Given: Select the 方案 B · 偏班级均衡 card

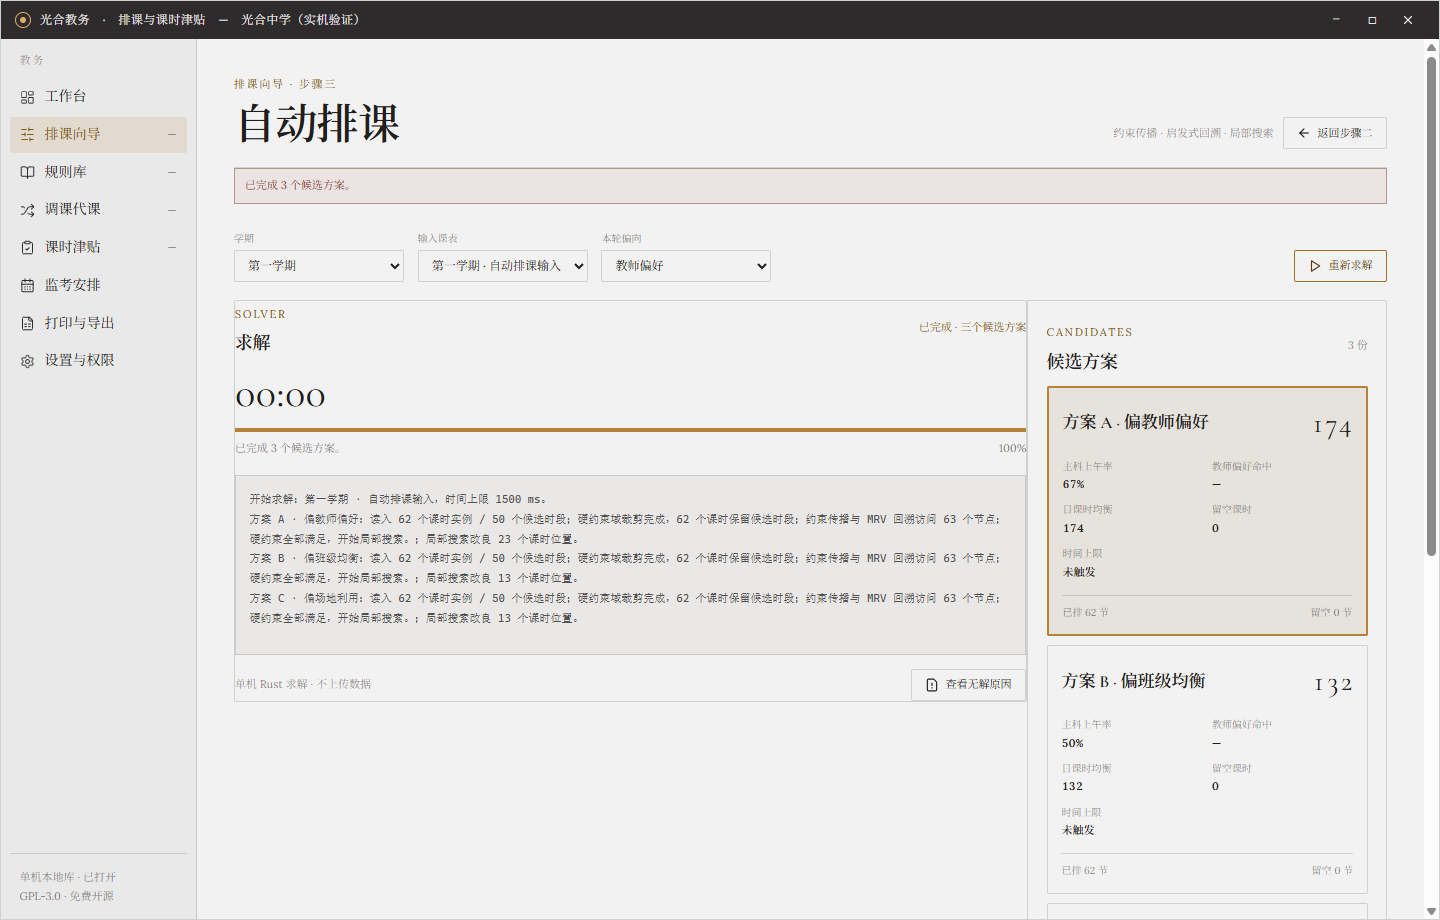Looking at the screenshot, I should 1207,770.
